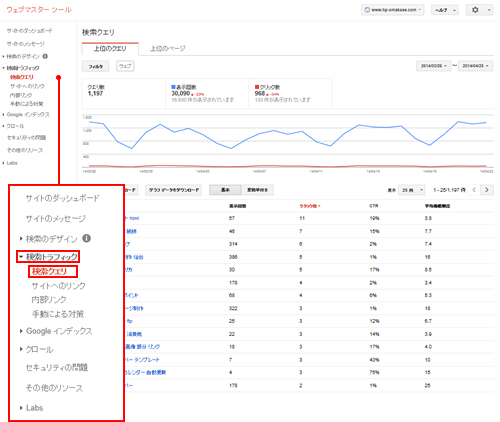The width and height of the screenshot is (500, 422).
Task: Open the query link ending in html
Action: [132, 218]
